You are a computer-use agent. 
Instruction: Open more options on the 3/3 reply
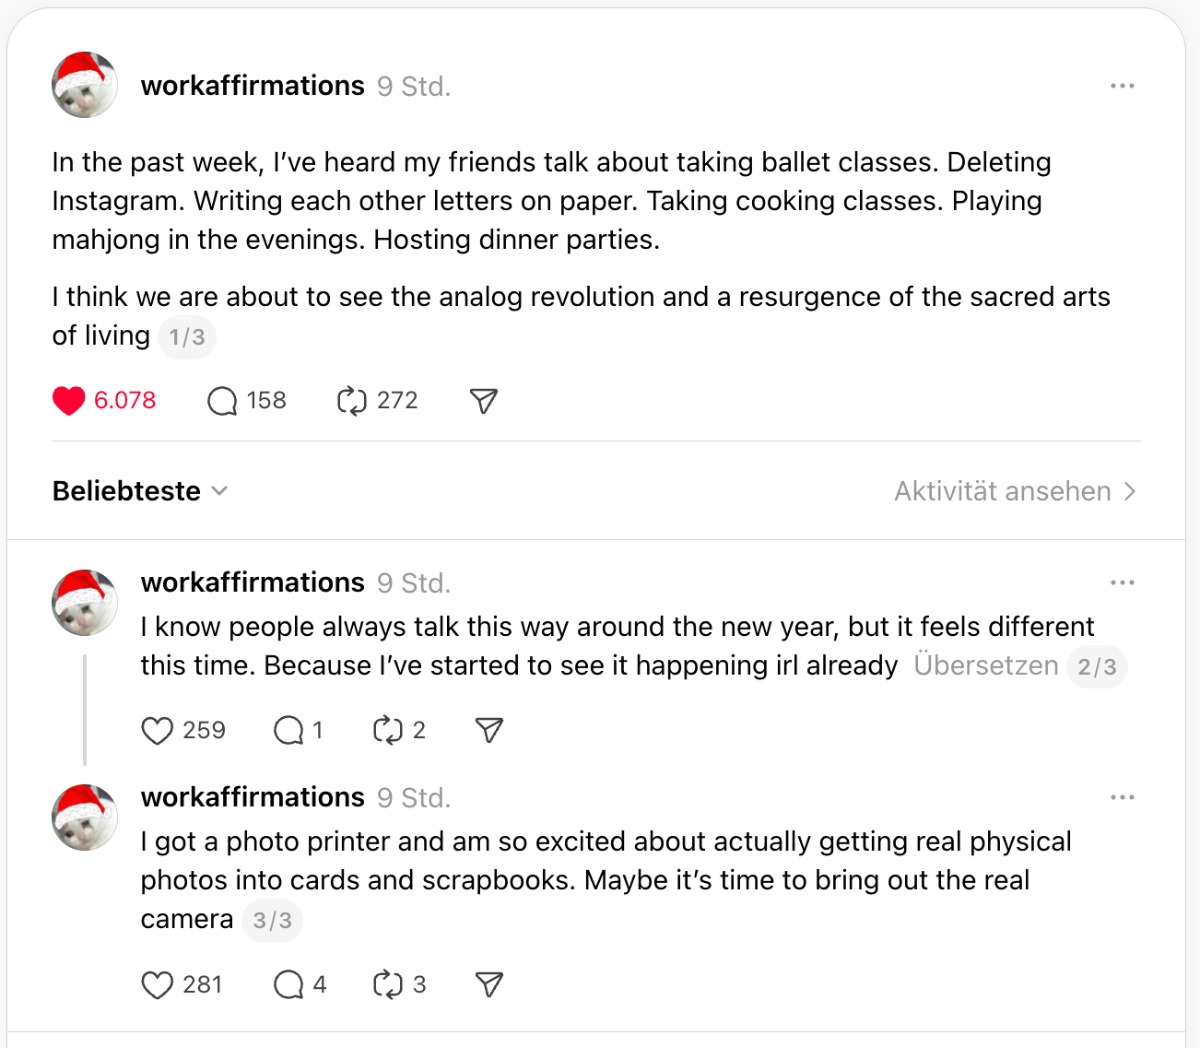click(x=1122, y=798)
